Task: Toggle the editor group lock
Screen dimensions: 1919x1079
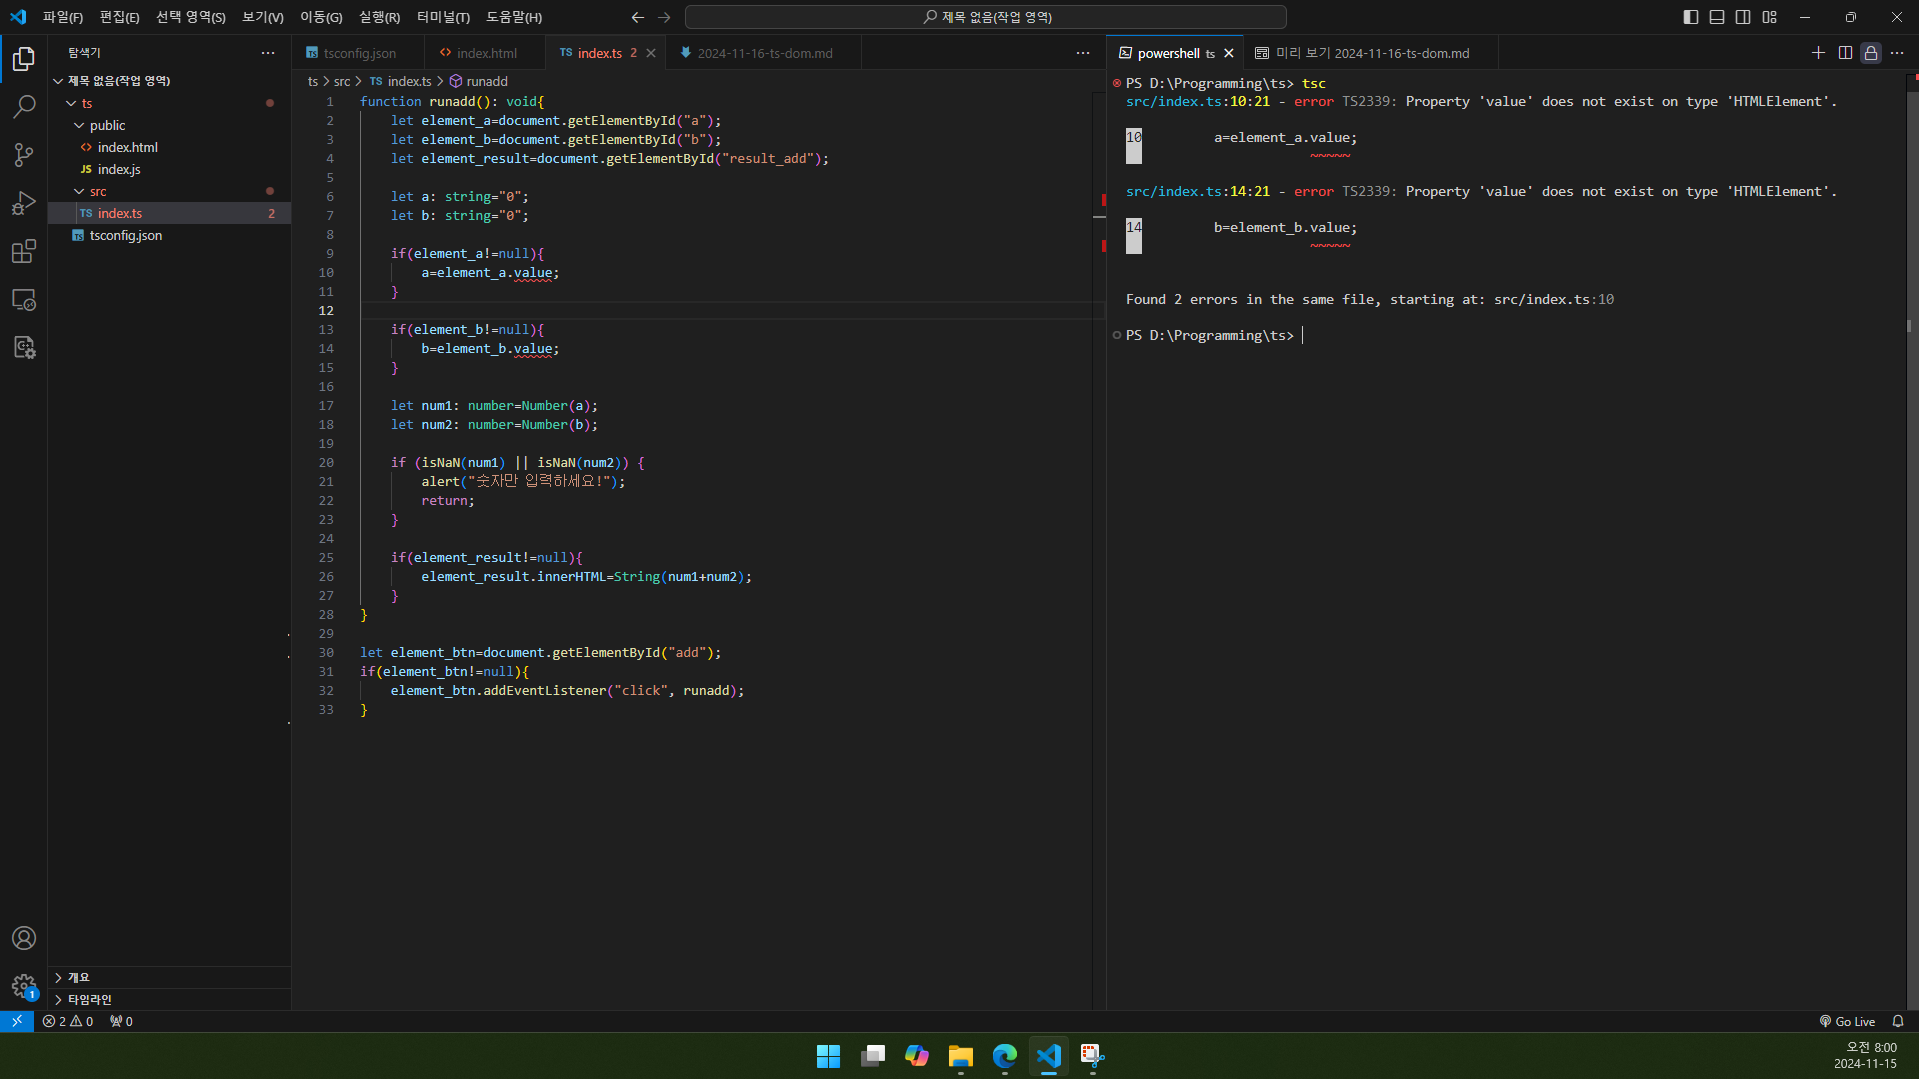Action: pyautogui.click(x=1871, y=53)
